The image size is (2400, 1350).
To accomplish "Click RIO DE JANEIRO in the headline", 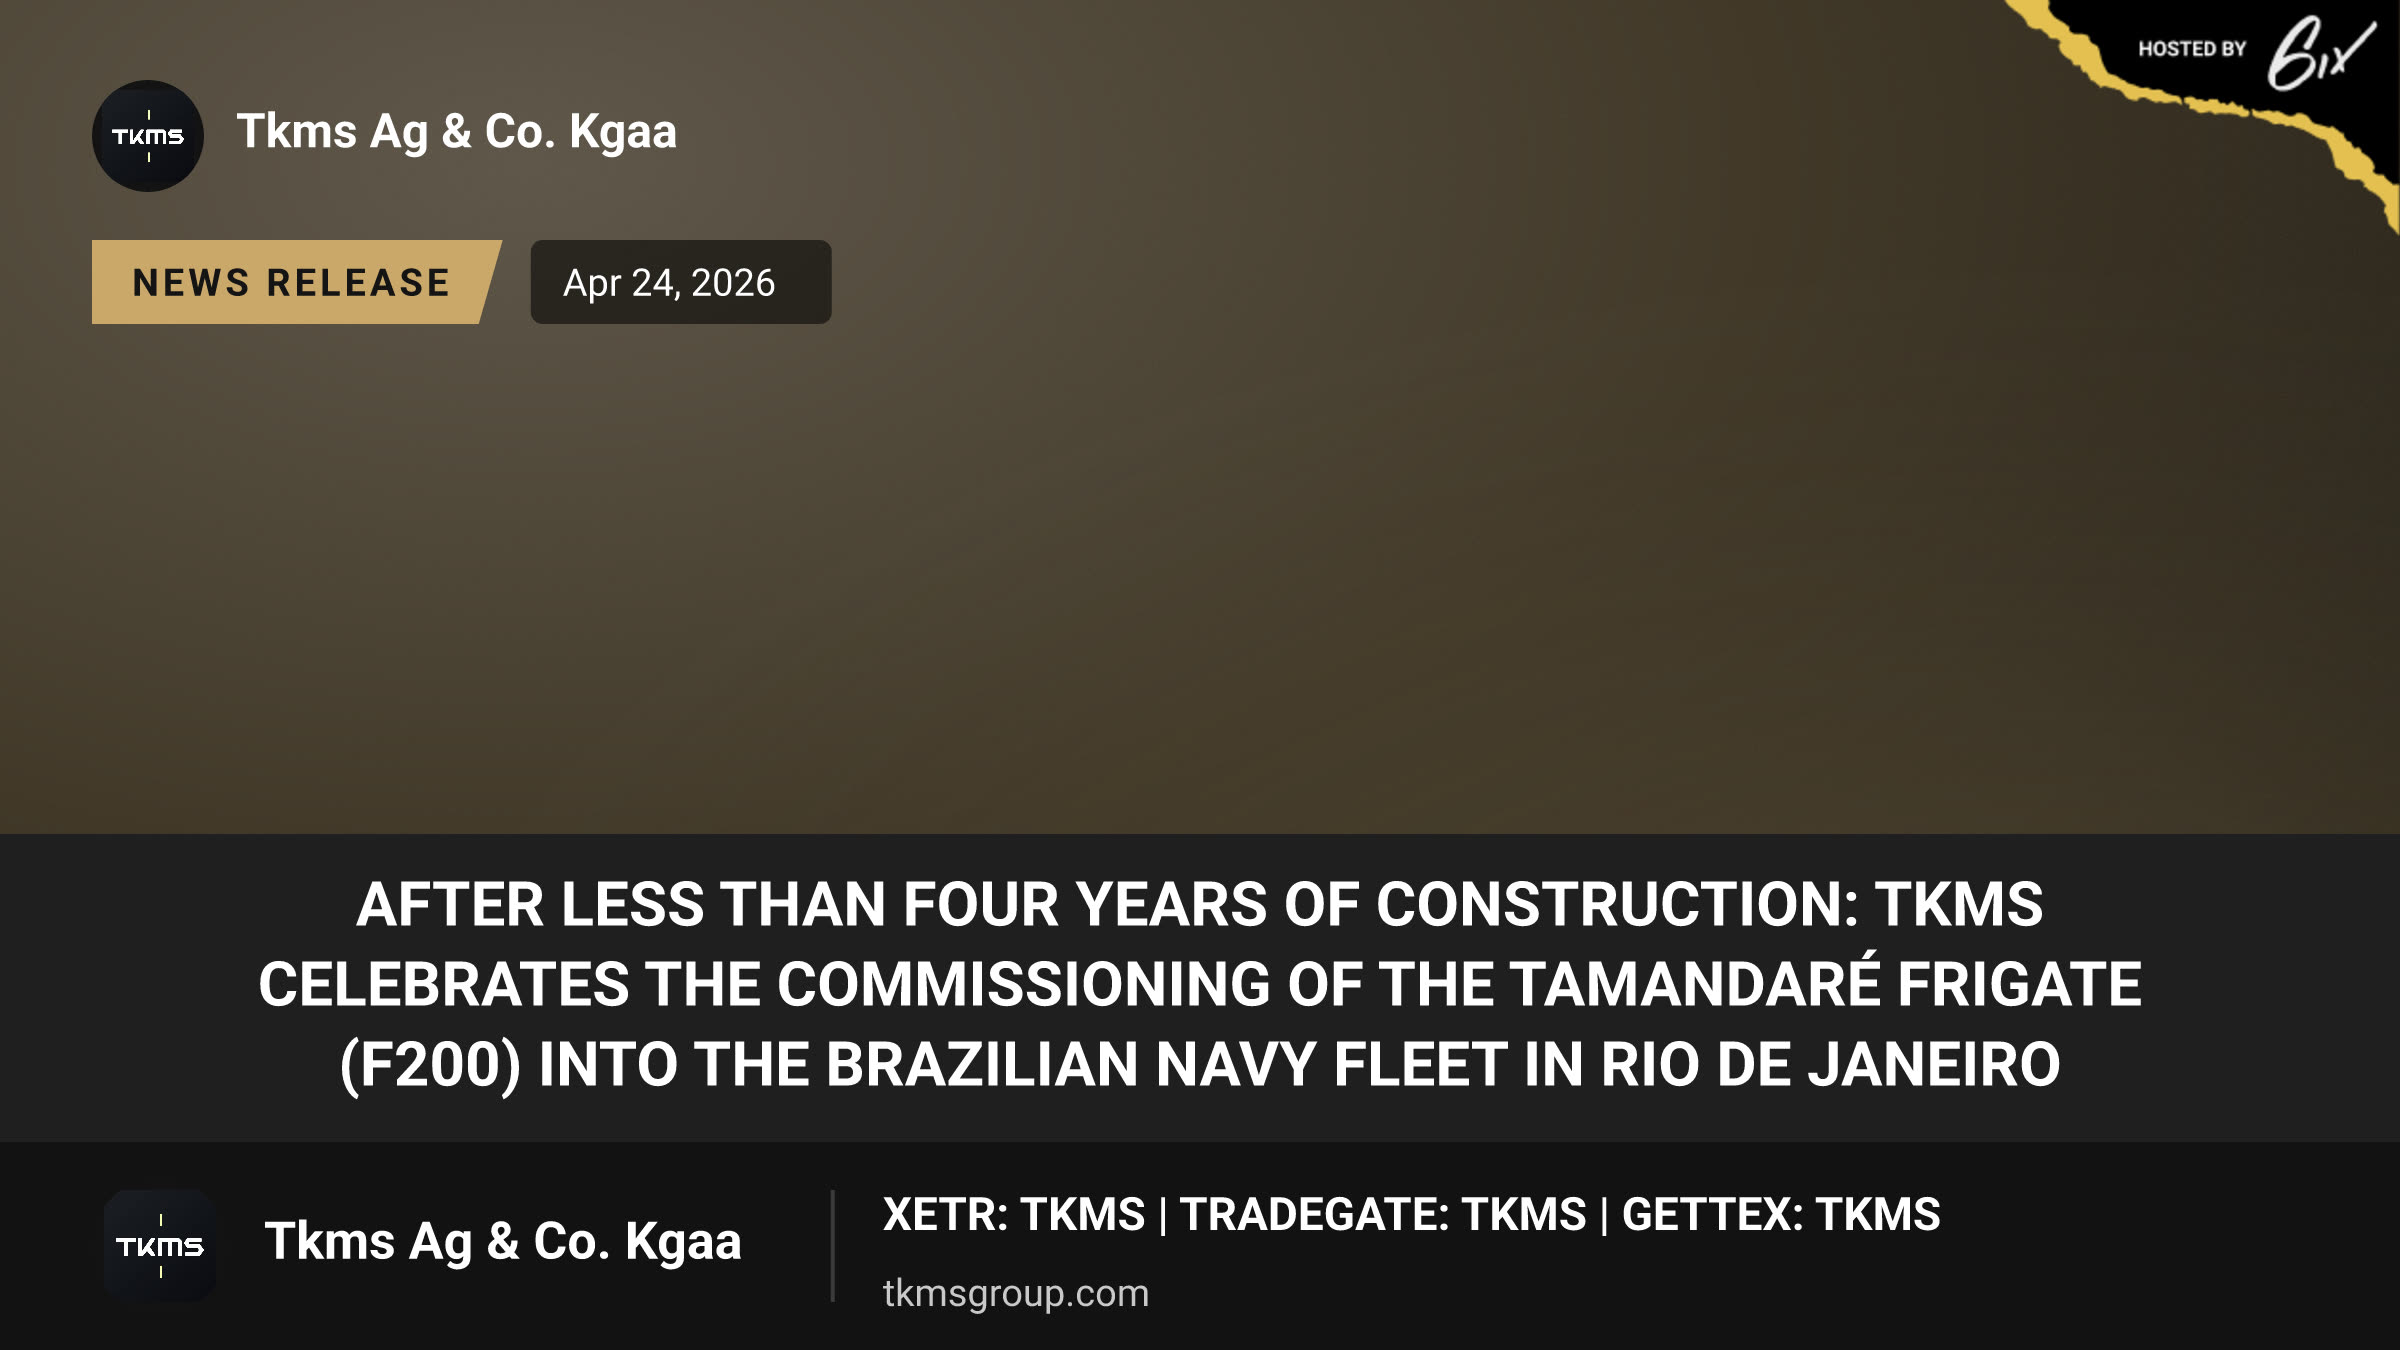I will [x=1830, y=1065].
